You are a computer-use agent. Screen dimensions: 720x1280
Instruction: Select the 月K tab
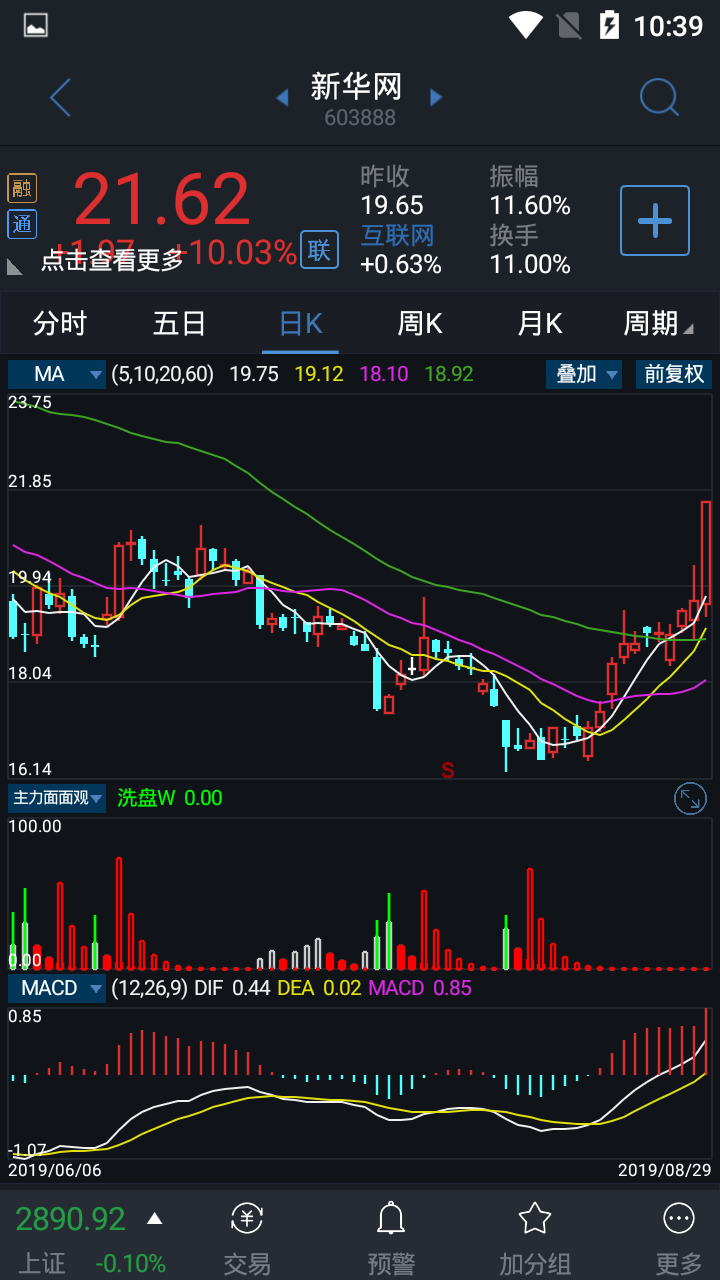click(x=540, y=323)
